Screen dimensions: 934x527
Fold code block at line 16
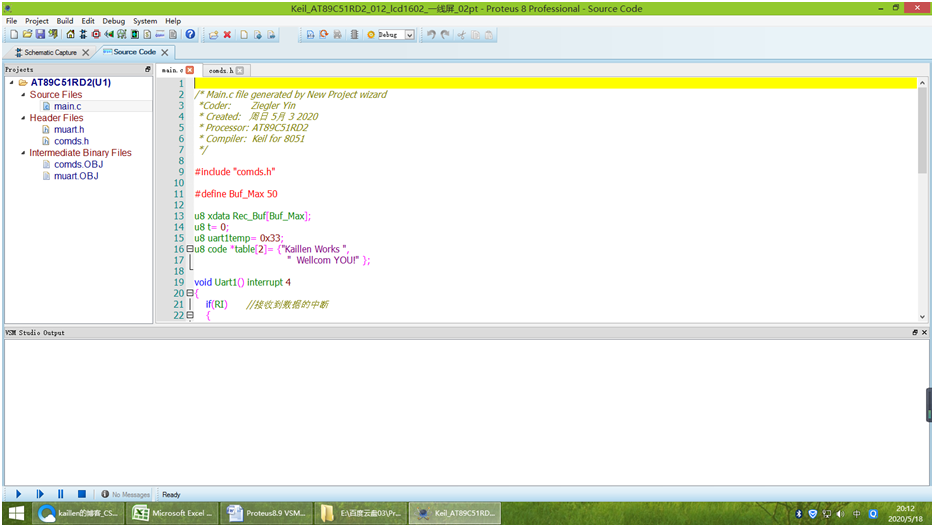[x=190, y=249]
